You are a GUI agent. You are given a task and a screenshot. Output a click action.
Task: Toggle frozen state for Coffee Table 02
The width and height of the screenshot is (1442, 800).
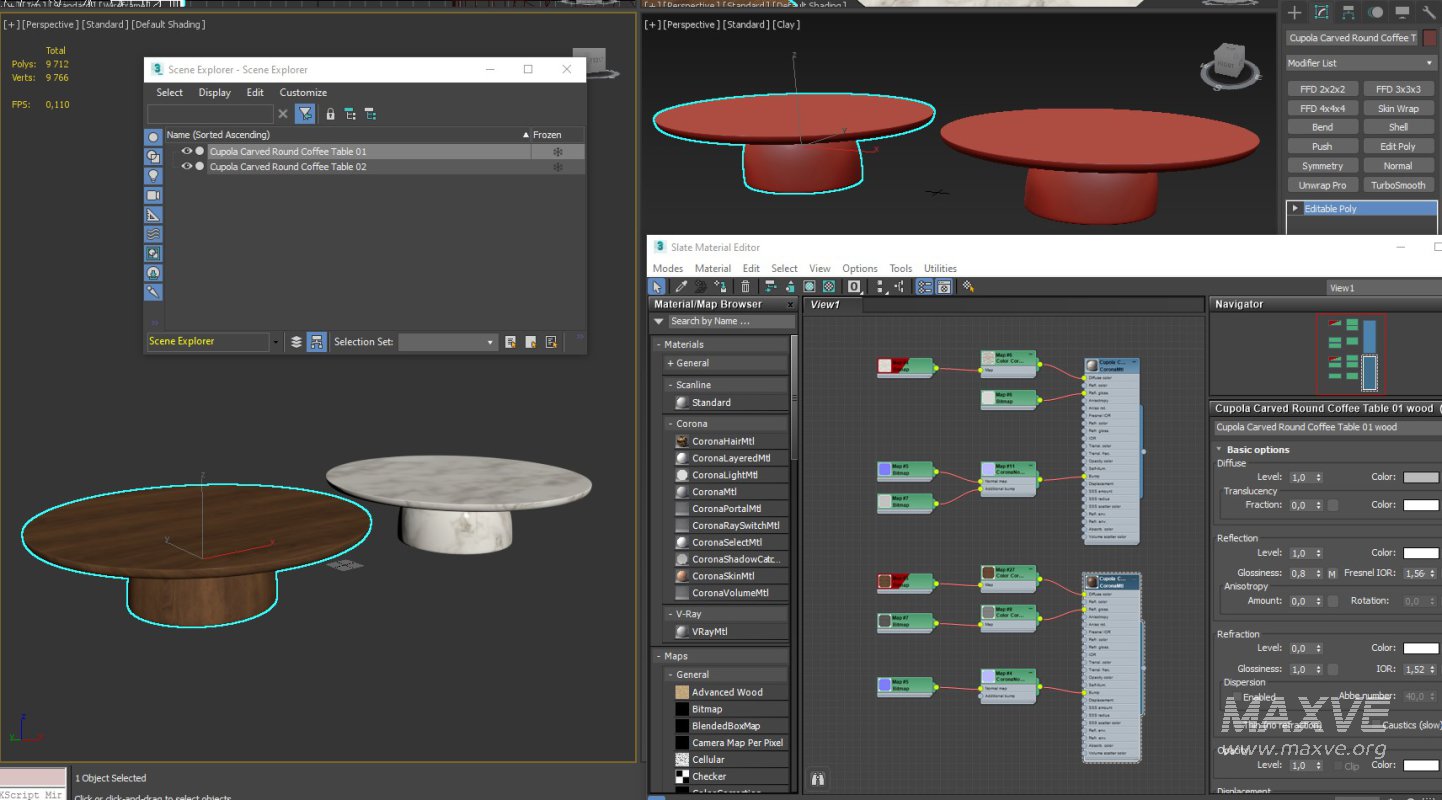tap(558, 167)
